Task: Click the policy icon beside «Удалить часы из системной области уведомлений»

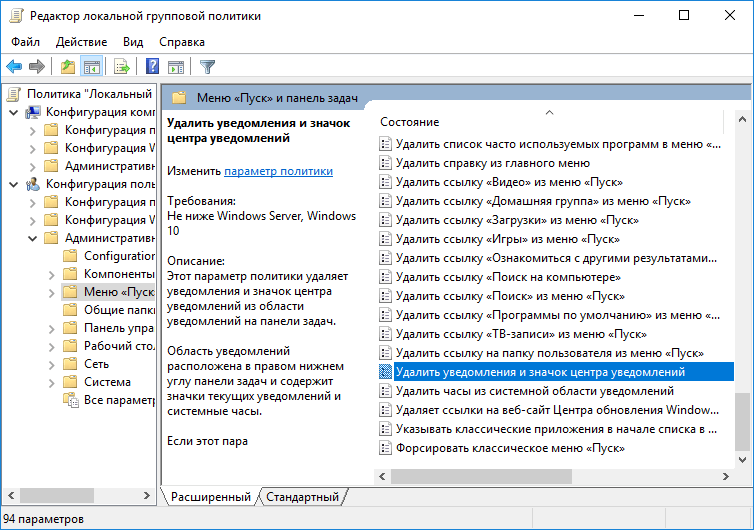Action: coord(385,391)
